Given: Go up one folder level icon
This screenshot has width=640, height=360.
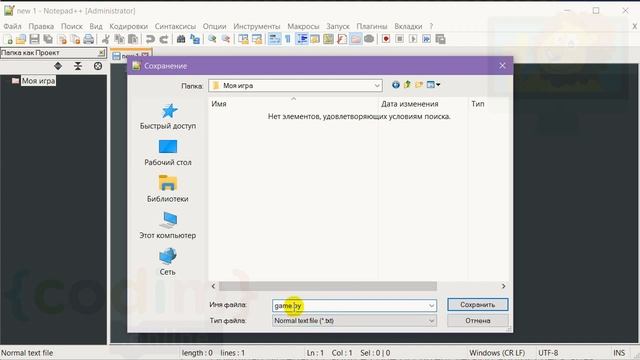Looking at the screenshot, I should (407, 85).
